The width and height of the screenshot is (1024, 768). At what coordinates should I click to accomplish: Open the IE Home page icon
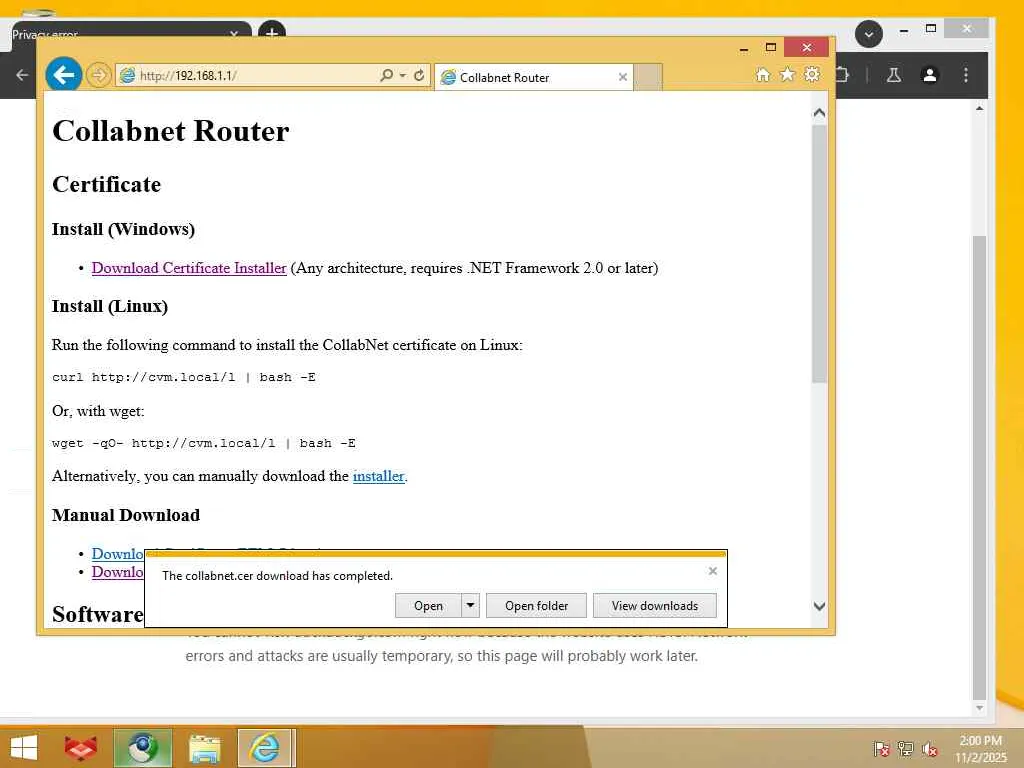coord(763,75)
